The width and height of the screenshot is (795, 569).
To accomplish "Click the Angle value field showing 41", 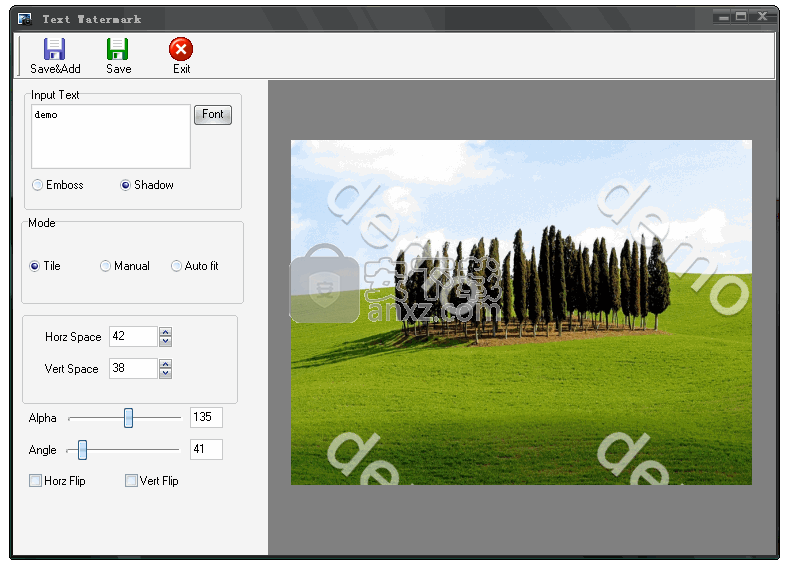I will click(x=206, y=449).
